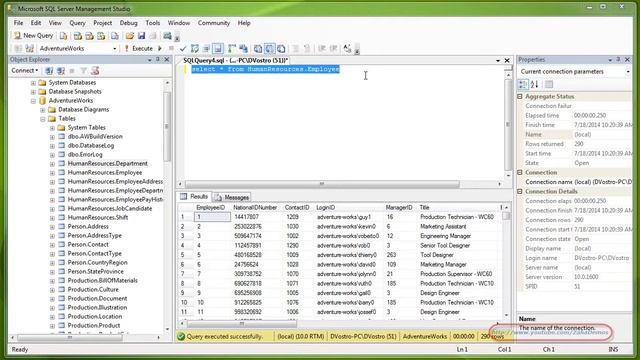
Task: Select the Person.StateProvince table
Action: 96,271
